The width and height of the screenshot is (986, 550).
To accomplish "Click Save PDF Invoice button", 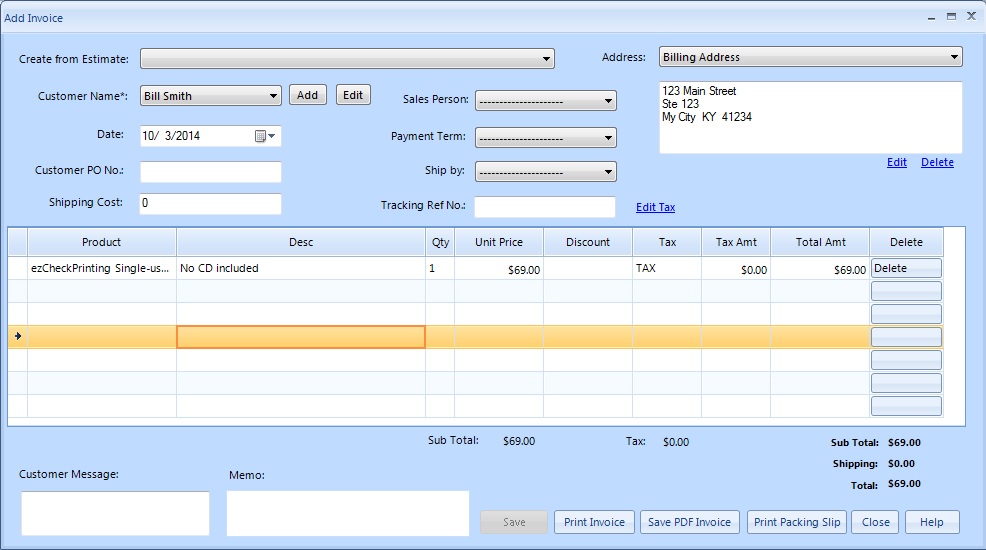I will pyautogui.click(x=690, y=522).
